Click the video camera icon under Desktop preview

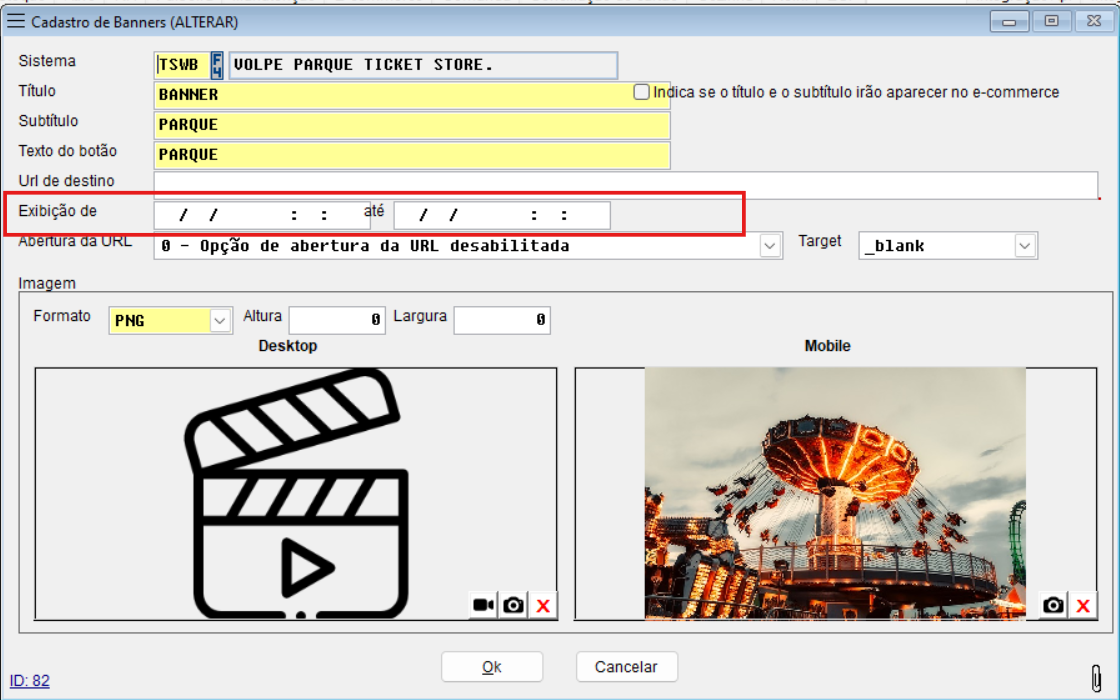coord(484,605)
